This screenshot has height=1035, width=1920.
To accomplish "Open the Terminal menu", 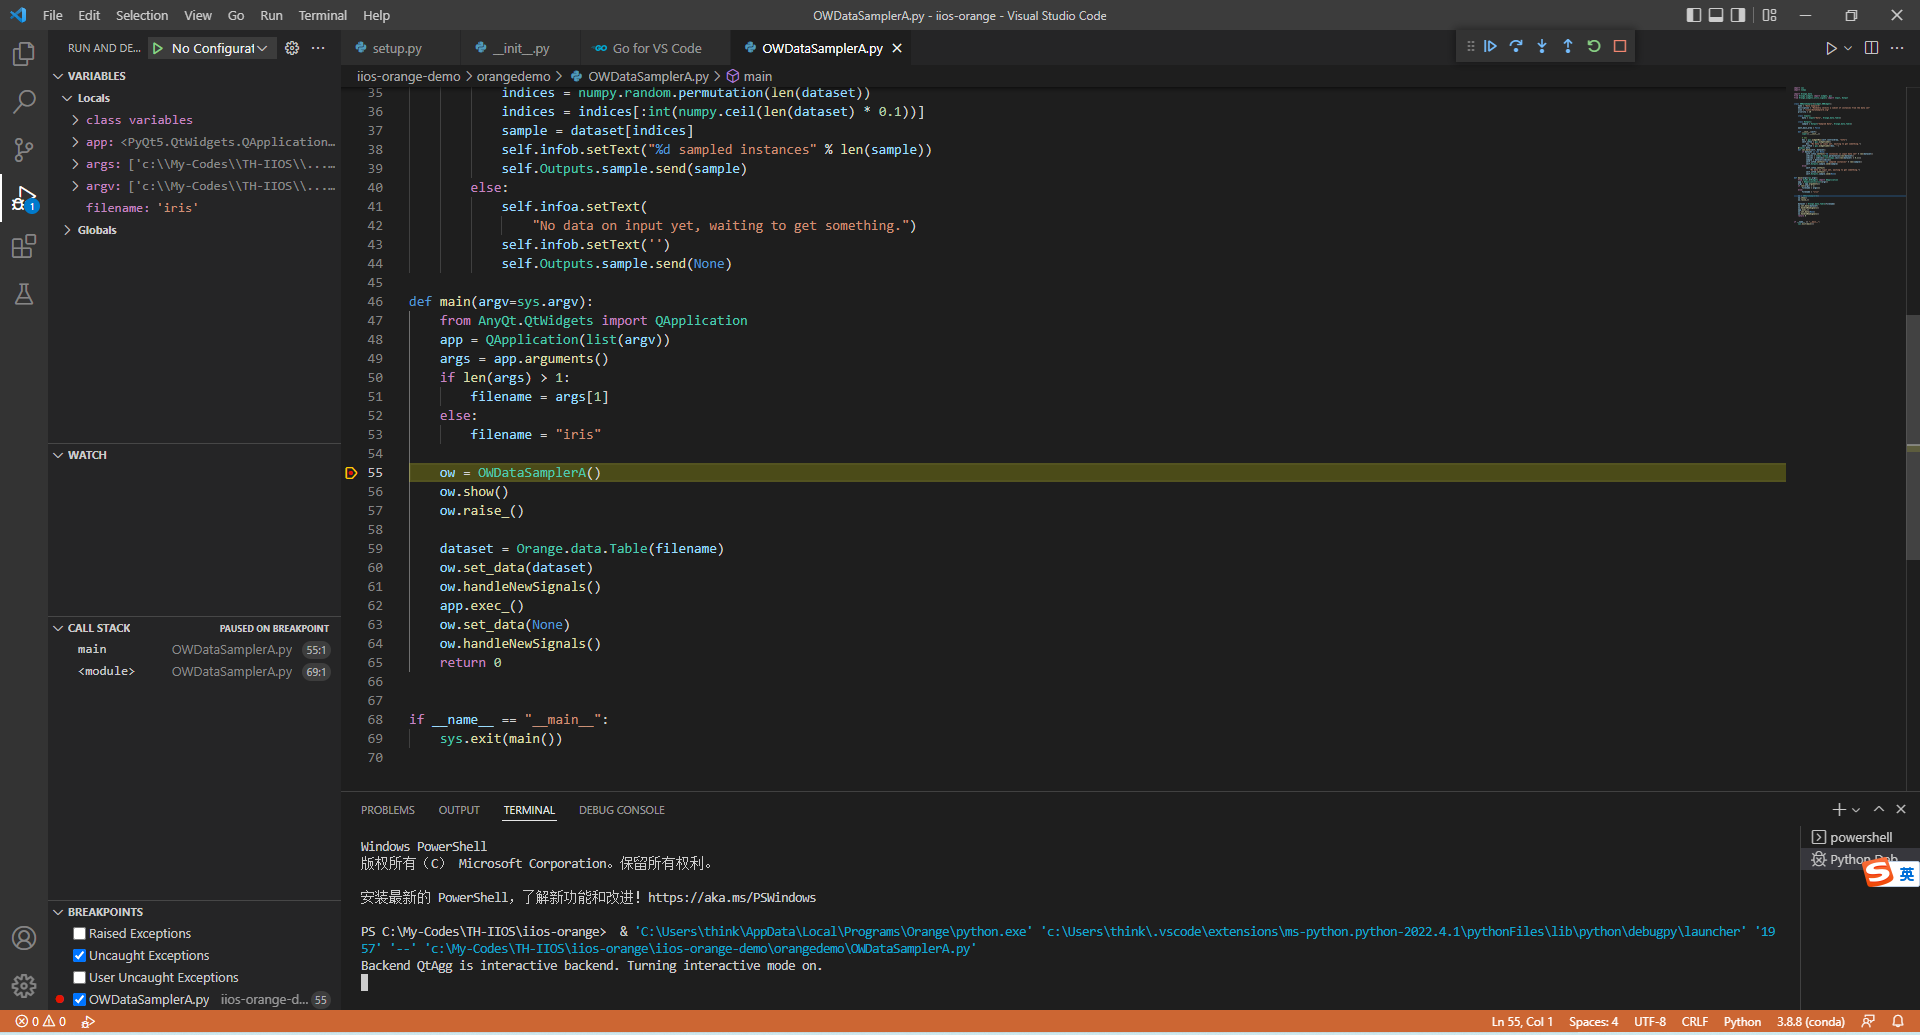I will (x=322, y=15).
